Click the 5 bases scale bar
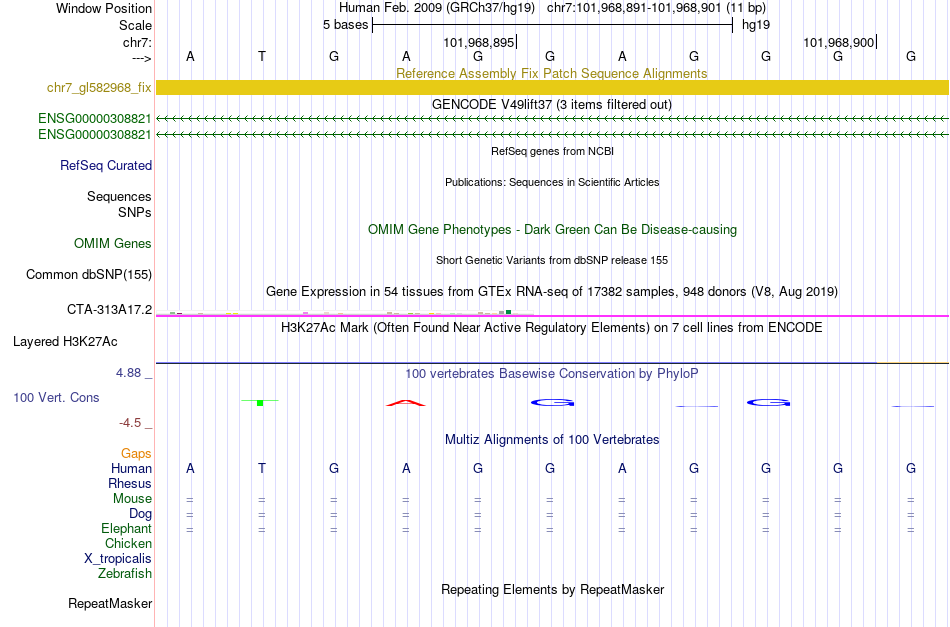The height and width of the screenshot is (627, 950). [553, 25]
